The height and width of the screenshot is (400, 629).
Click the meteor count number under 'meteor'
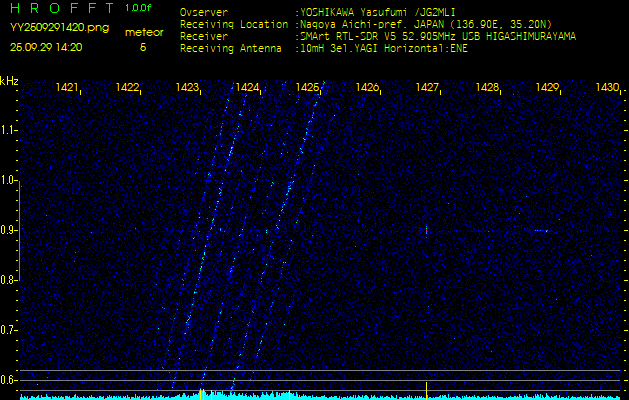coord(143,47)
